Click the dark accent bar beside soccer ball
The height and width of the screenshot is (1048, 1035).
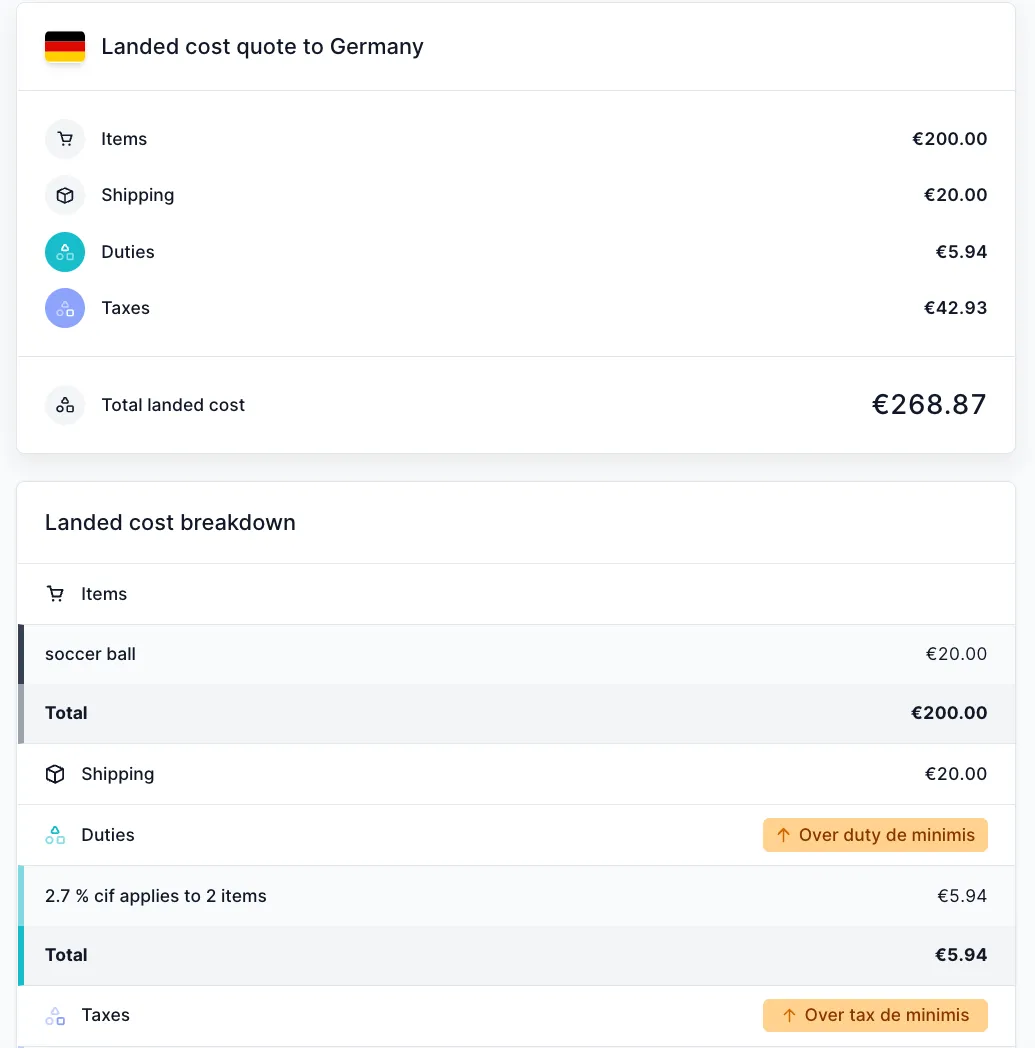coord(20,654)
